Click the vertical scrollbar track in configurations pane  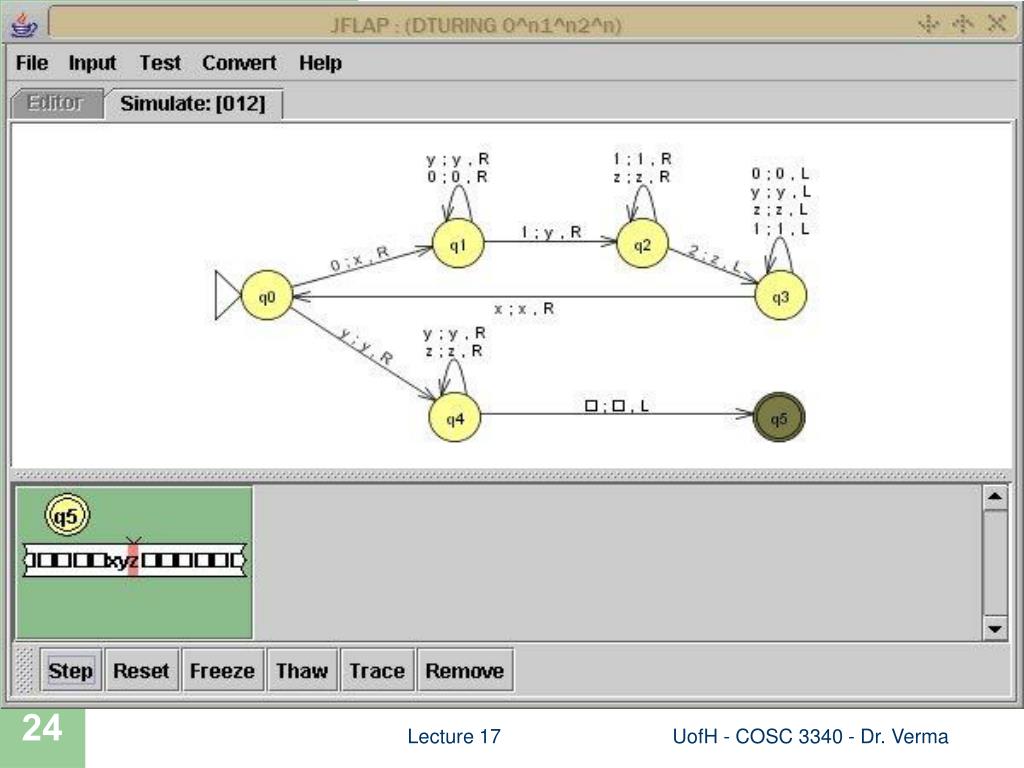click(995, 563)
